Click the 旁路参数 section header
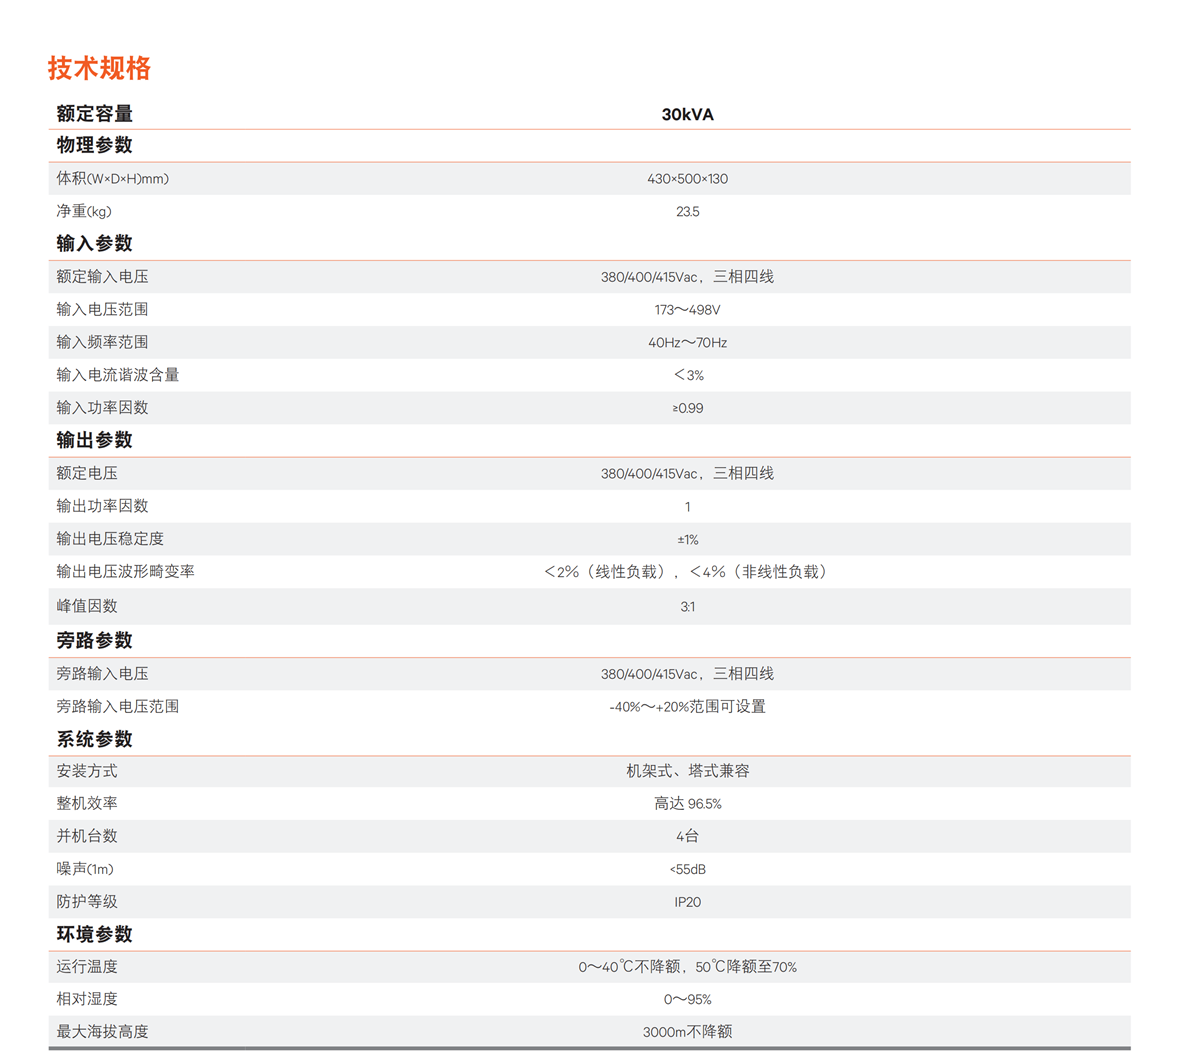The image size is (1180, 1064). pos(94,641)
